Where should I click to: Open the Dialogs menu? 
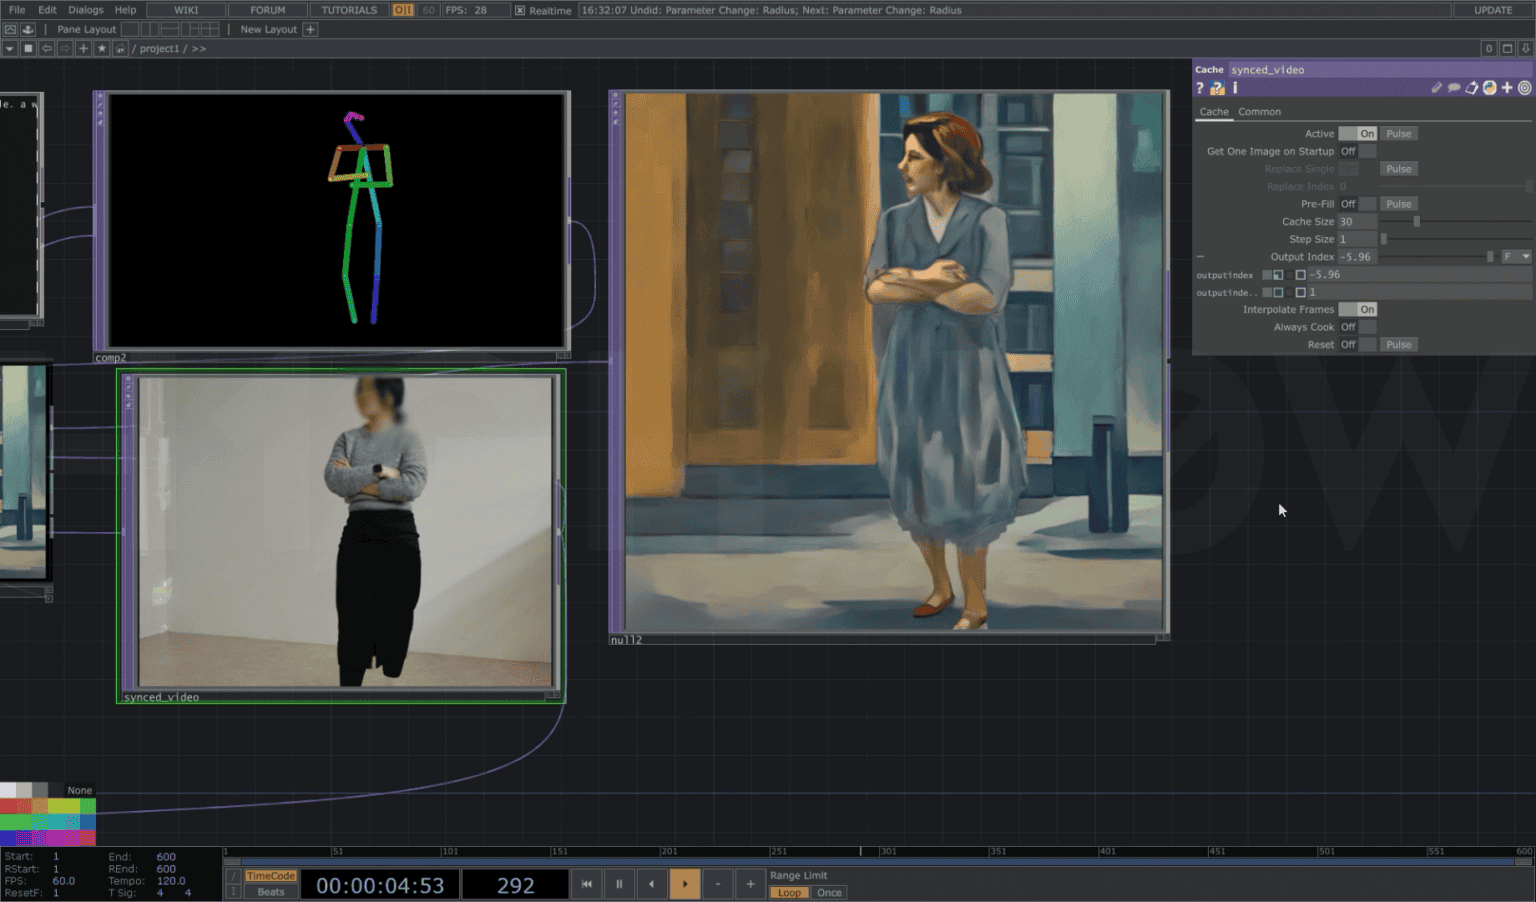pos(86,10)
